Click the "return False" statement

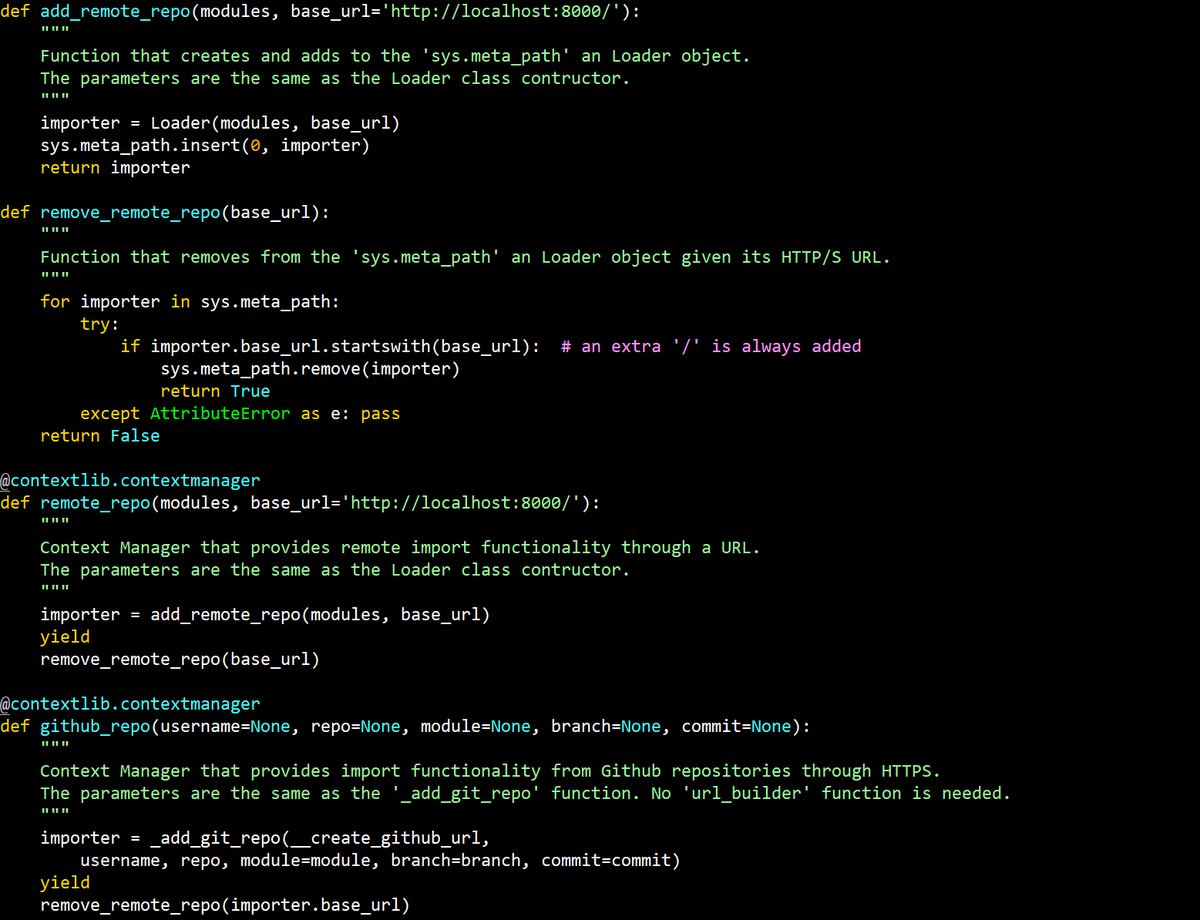(x=100, y=436)
